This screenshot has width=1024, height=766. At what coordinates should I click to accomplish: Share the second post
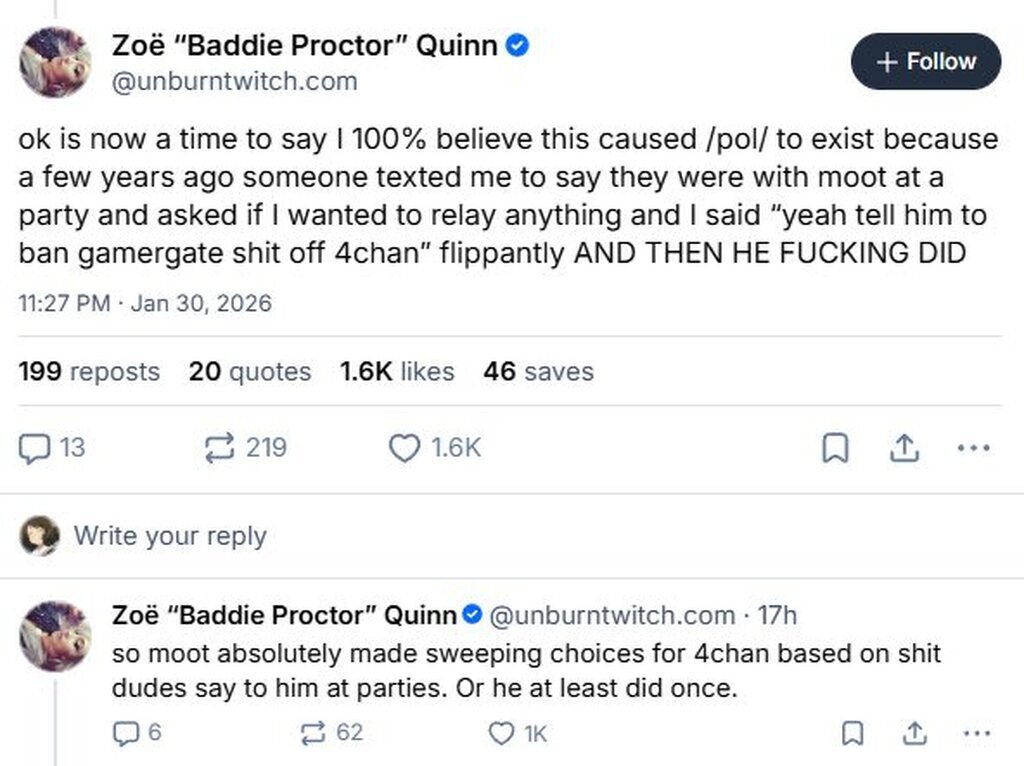pos(913,733)
